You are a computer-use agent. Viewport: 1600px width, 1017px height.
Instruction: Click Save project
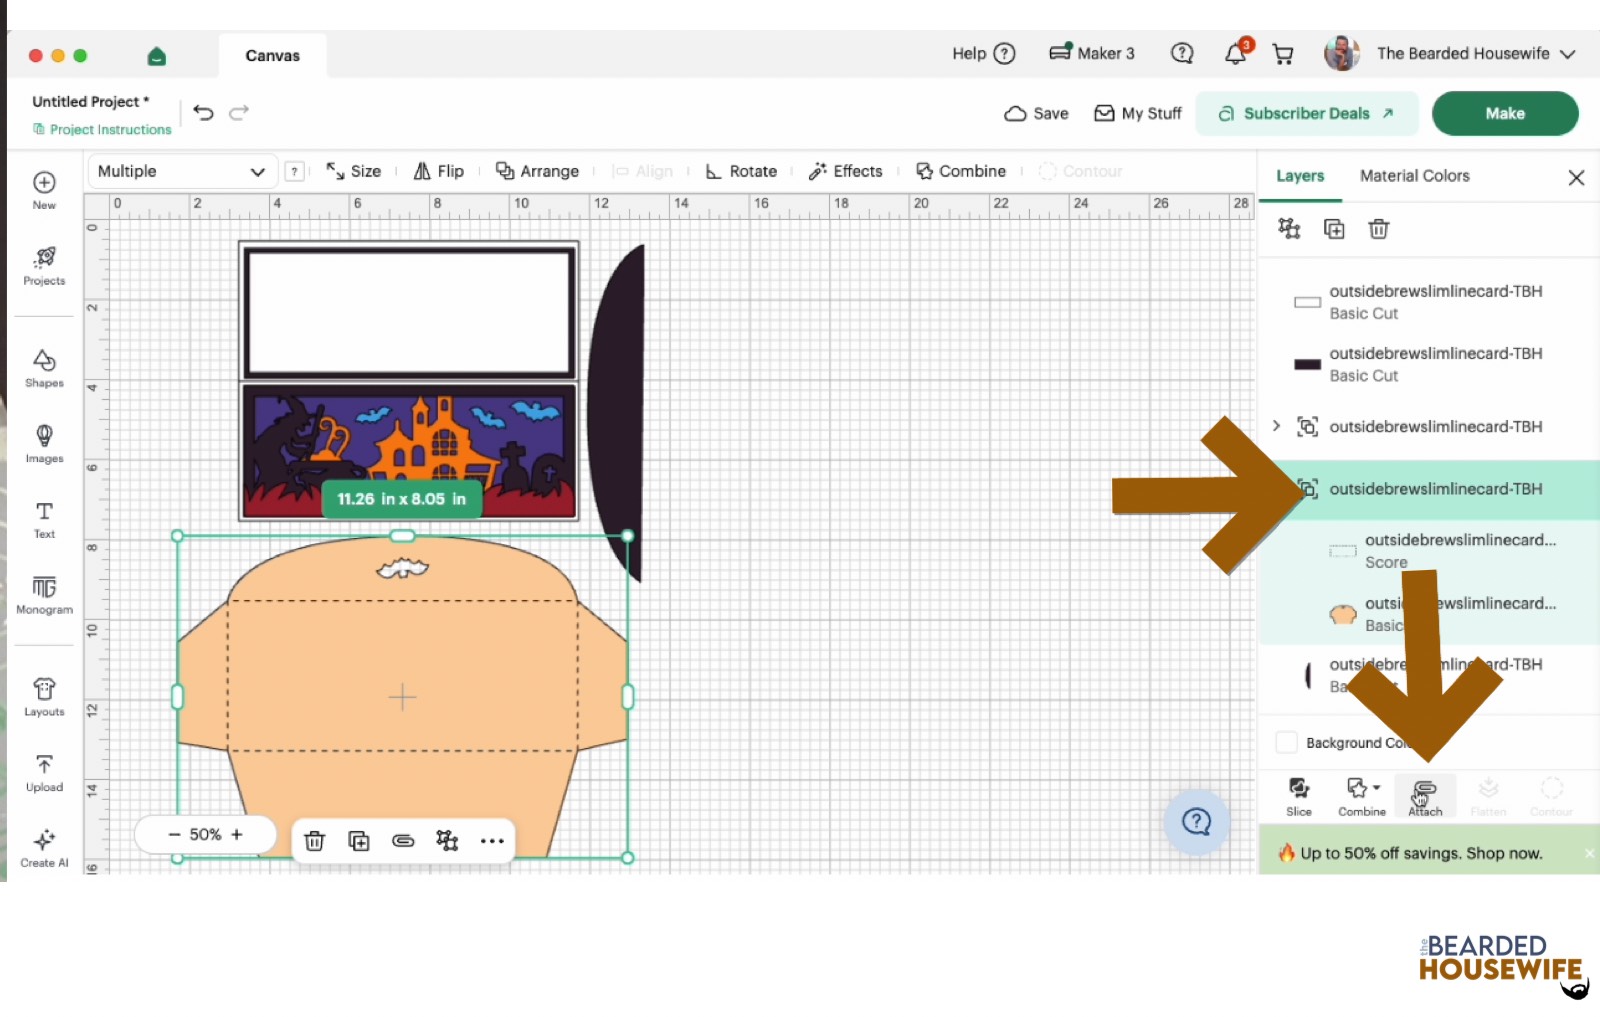[x=1036, y=113]
